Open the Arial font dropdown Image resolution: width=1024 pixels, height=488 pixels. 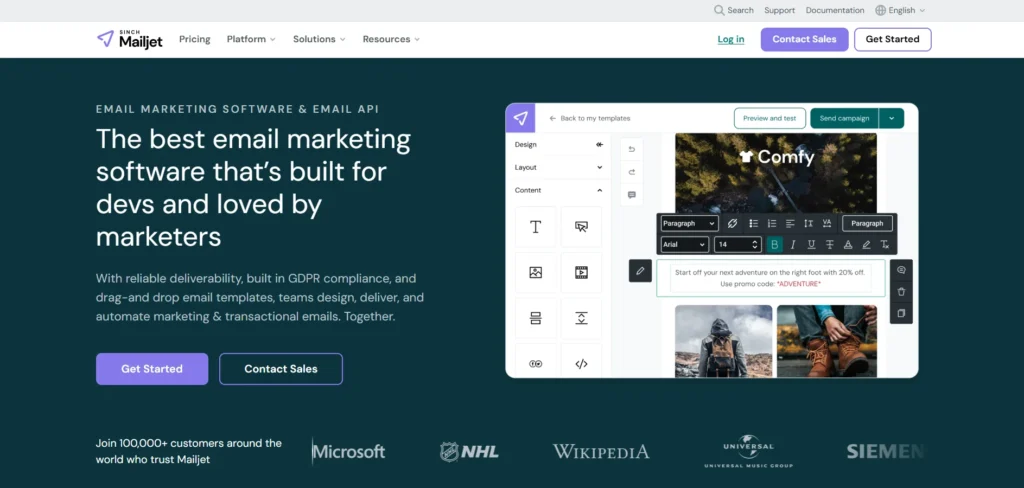[684, 244]
